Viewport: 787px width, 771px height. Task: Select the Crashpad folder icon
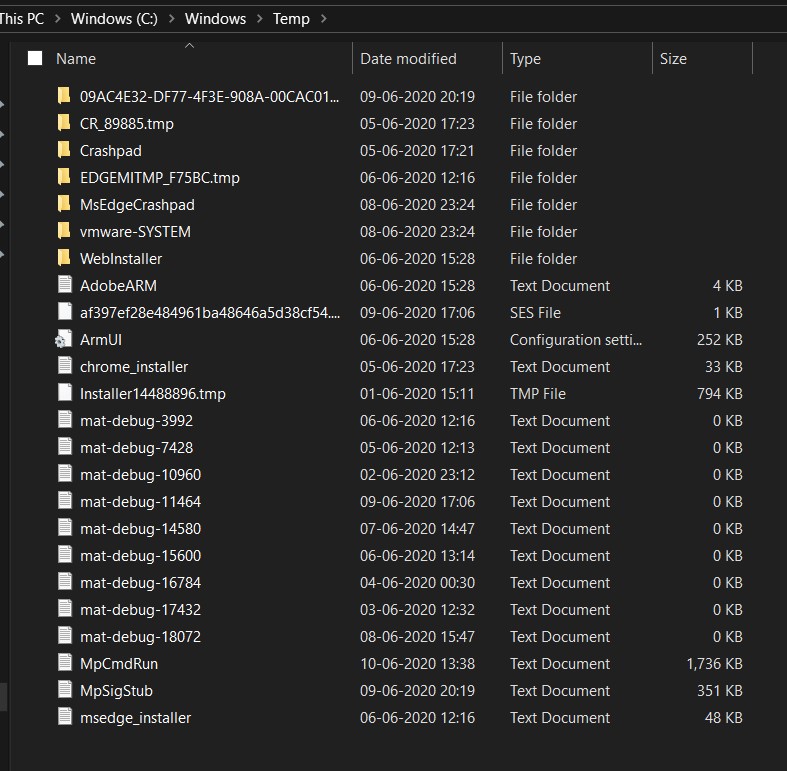[x=64, y=150]
